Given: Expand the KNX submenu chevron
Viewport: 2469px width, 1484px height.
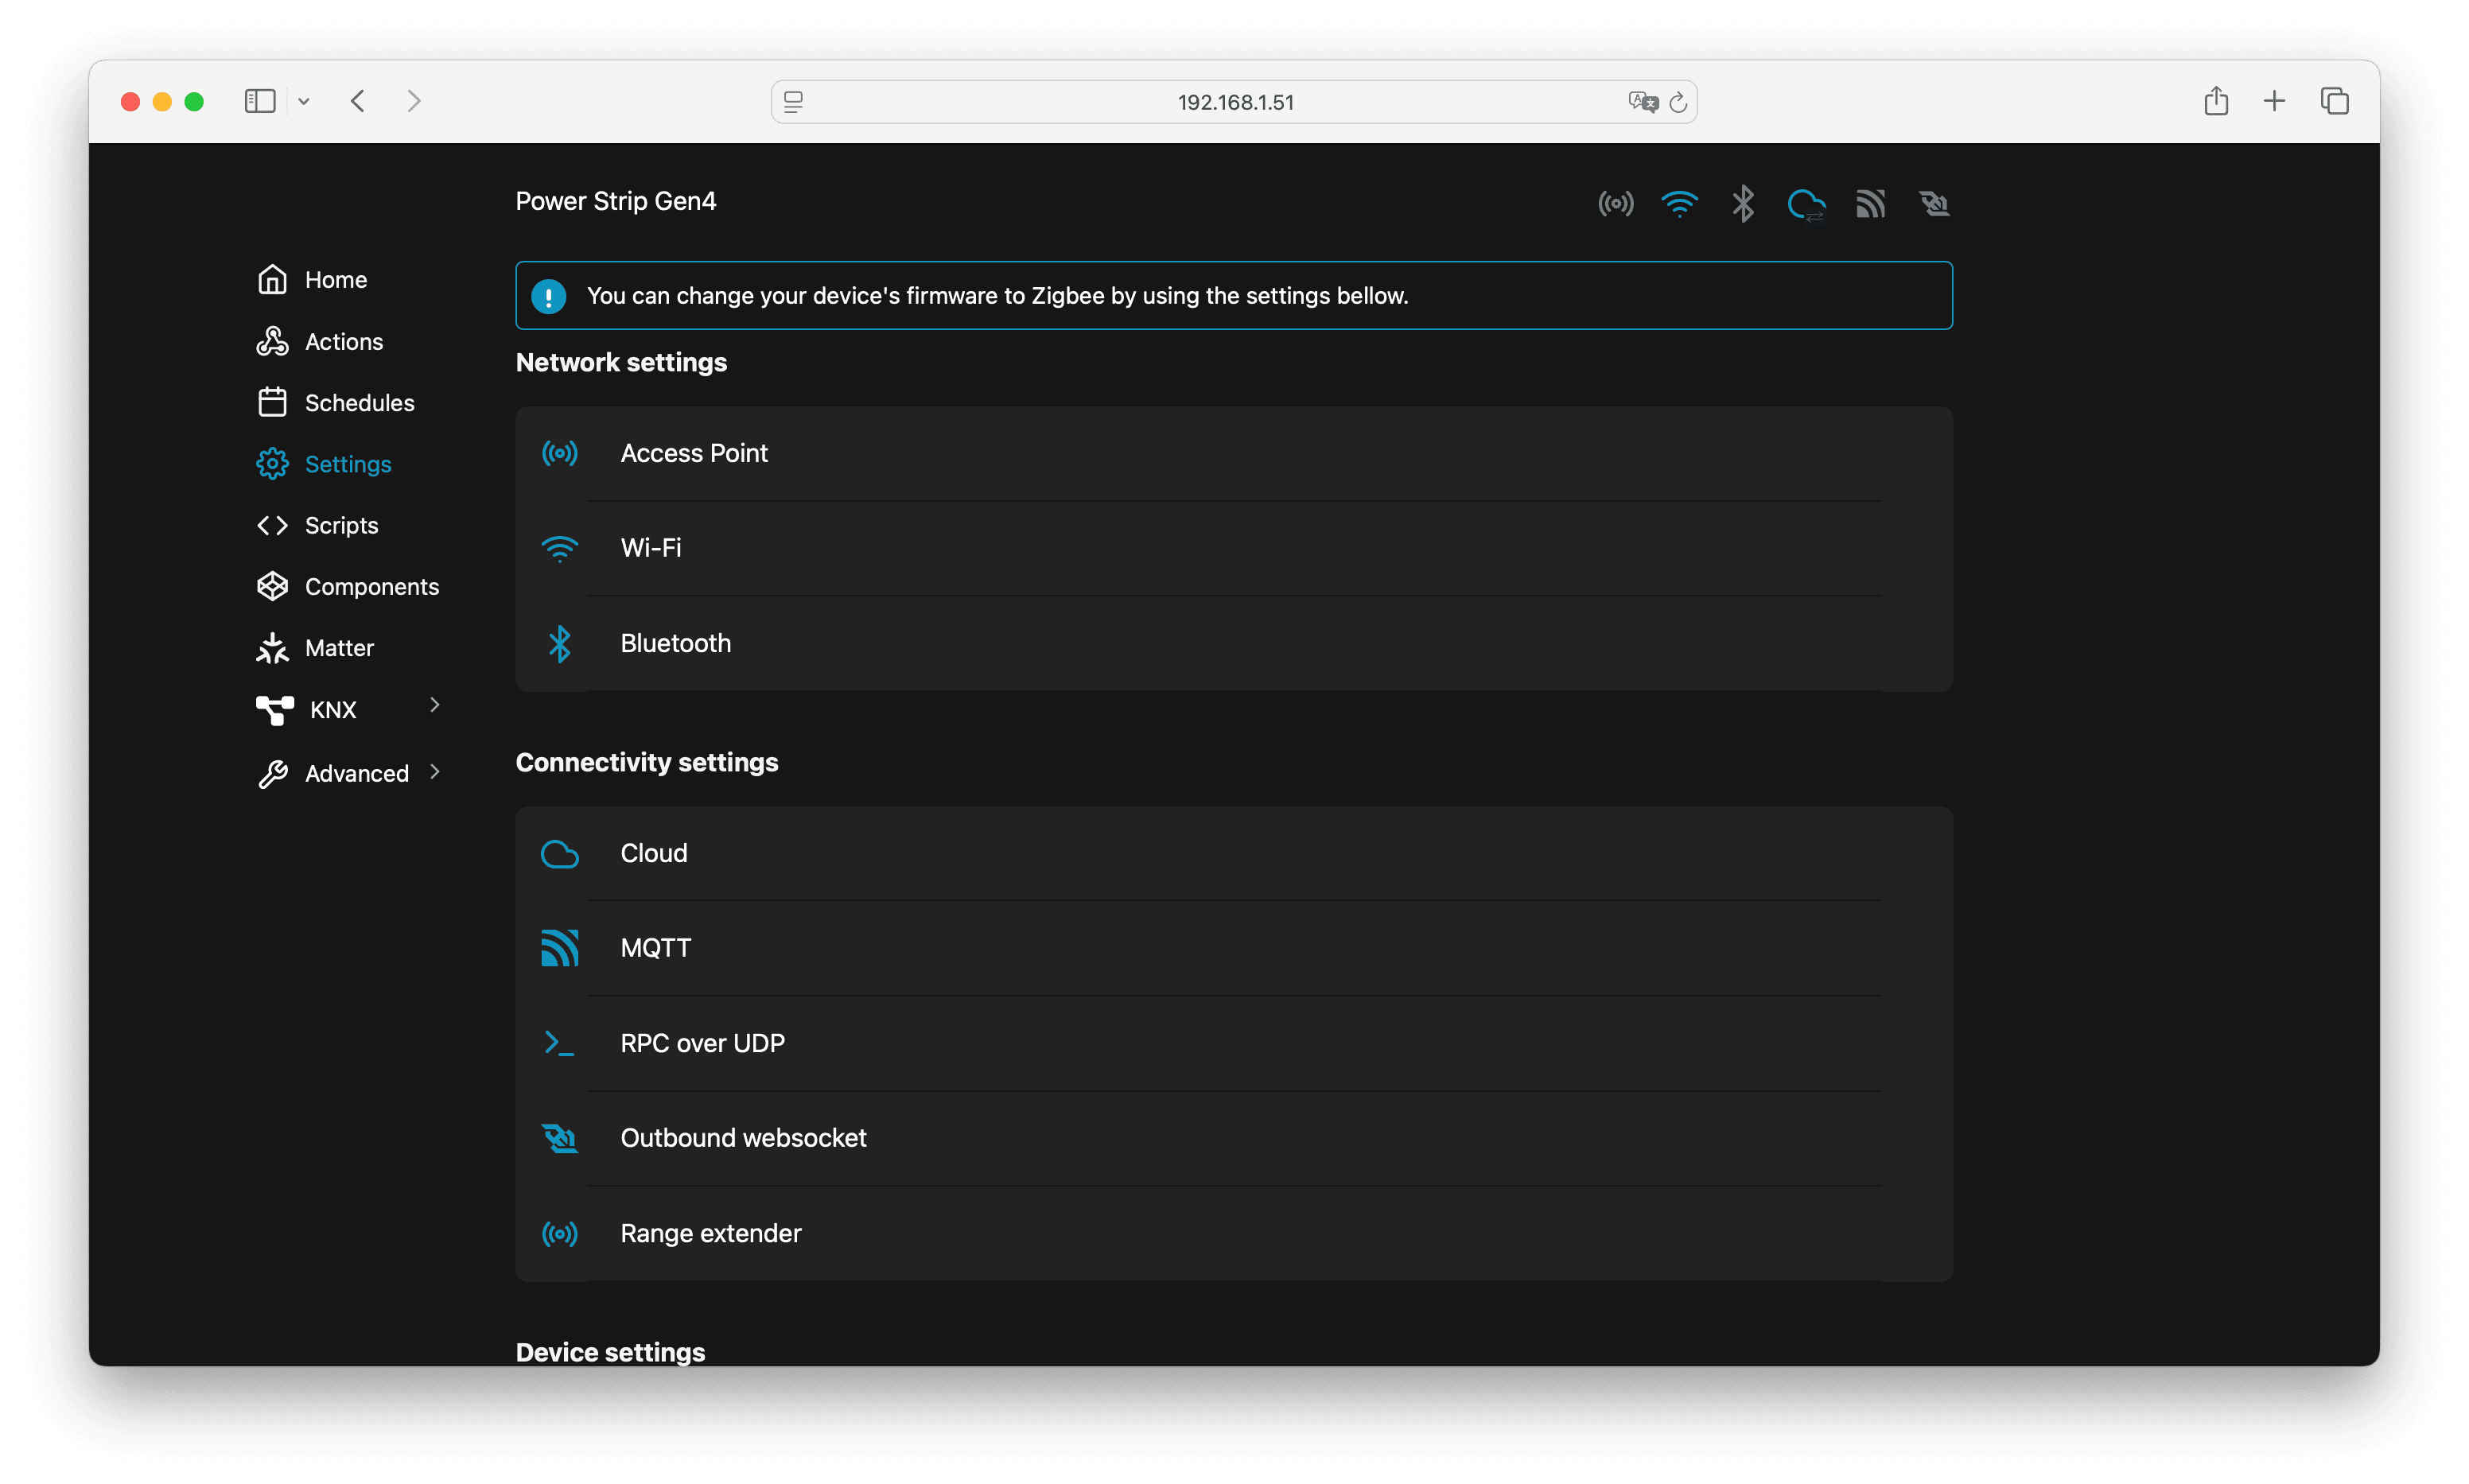Looking at the screenshot, I should (x=434, y=706).
